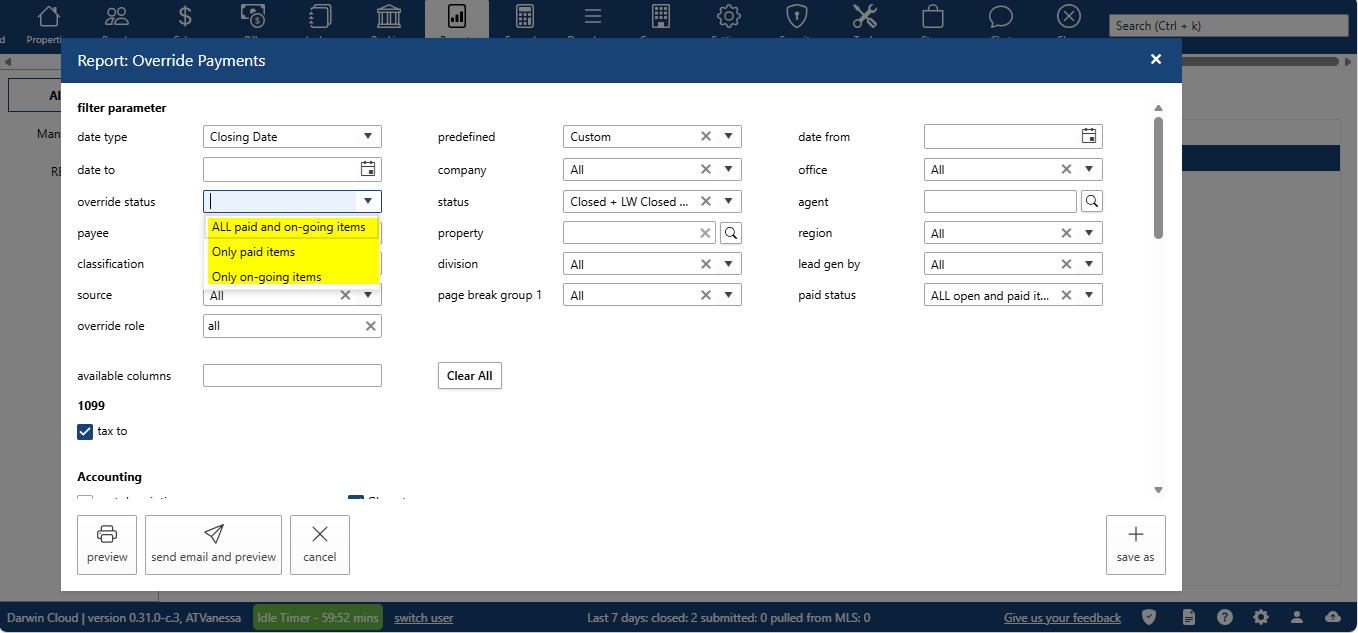The width and height of the screenshot is (1358, 633).
Task: Open calendar picker for date from
Action: 1089,137
